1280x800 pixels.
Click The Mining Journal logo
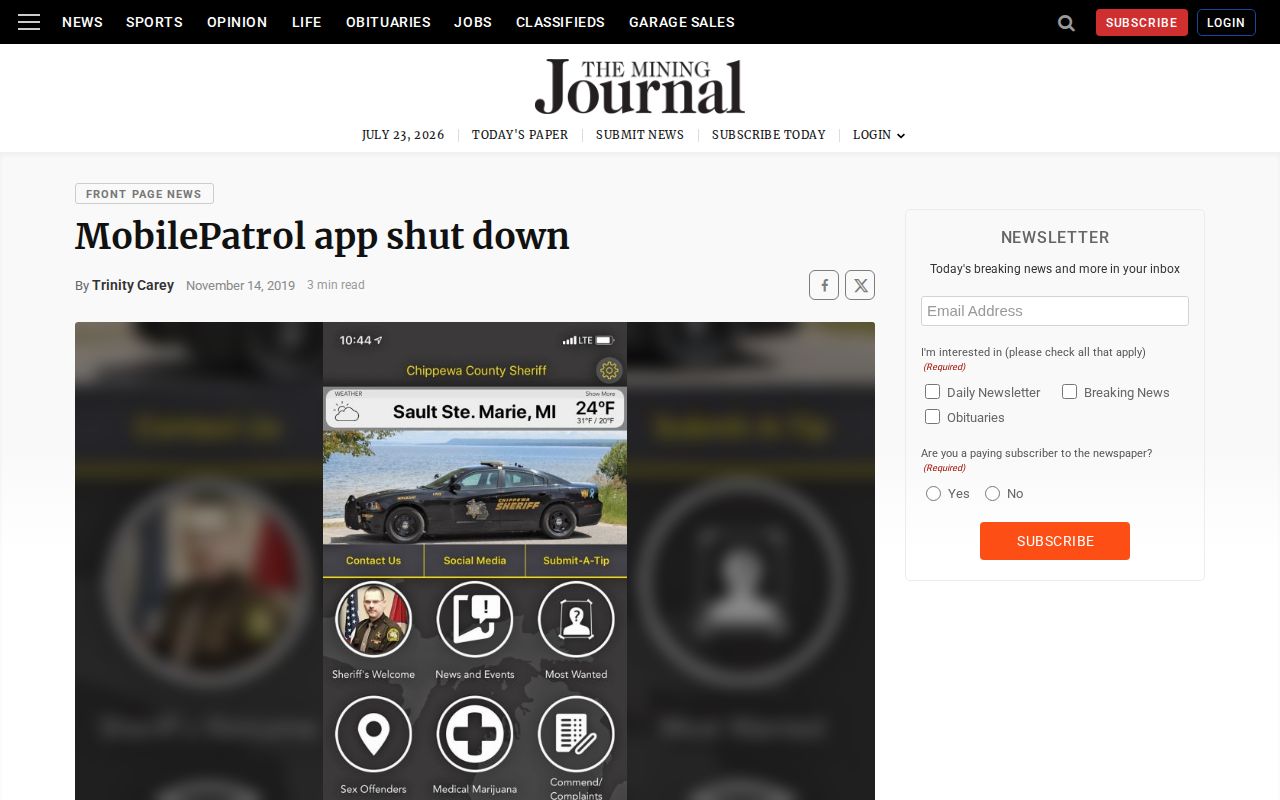640,86
